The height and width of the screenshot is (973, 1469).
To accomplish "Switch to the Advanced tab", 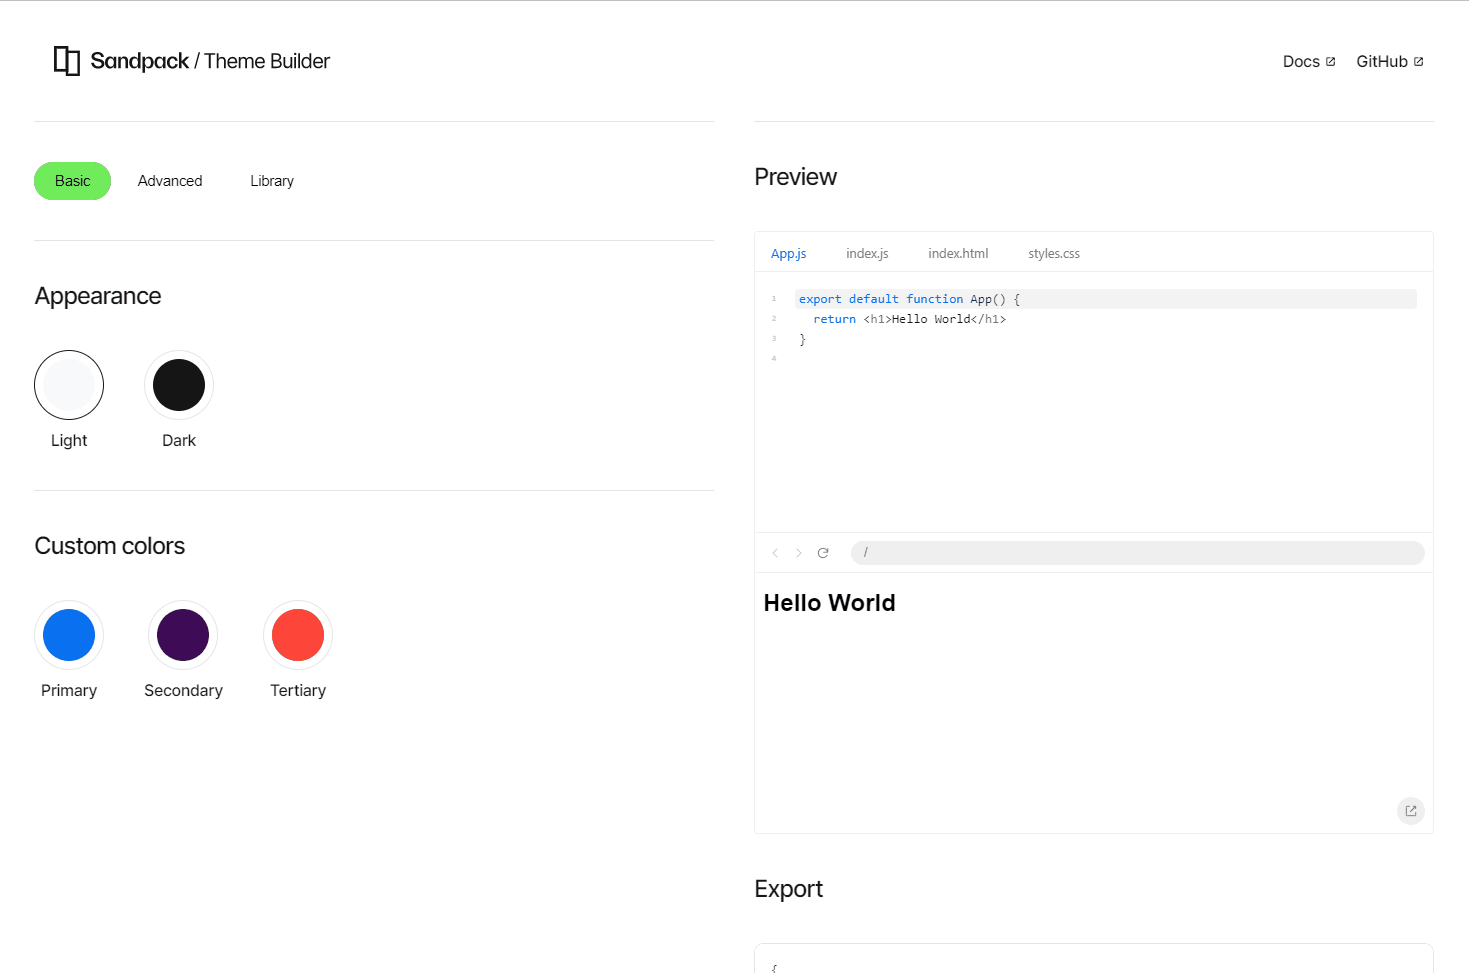I will click(170, 181).
